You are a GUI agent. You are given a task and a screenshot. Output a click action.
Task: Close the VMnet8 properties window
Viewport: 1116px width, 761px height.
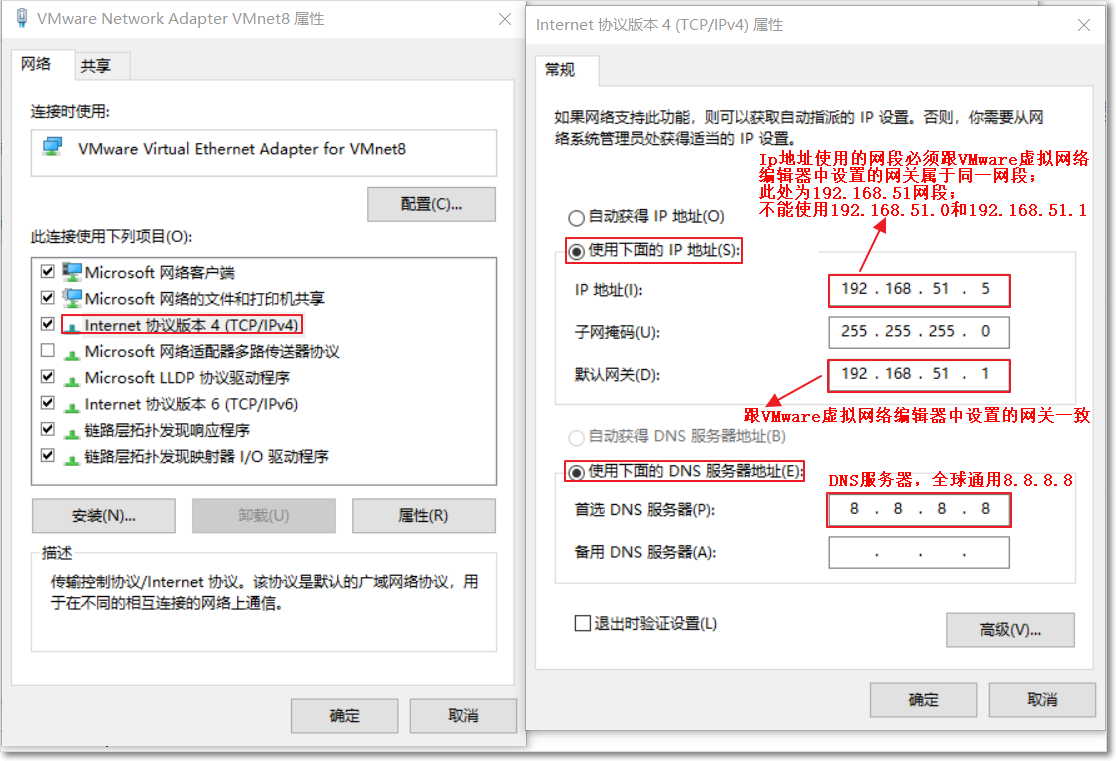(505, 19)
